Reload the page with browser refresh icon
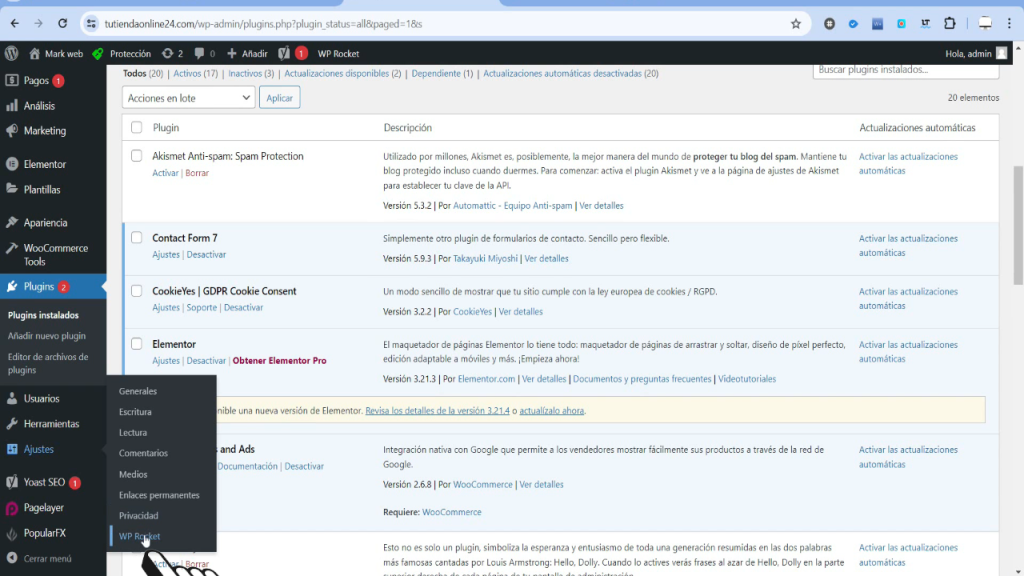 click(63, 23)
